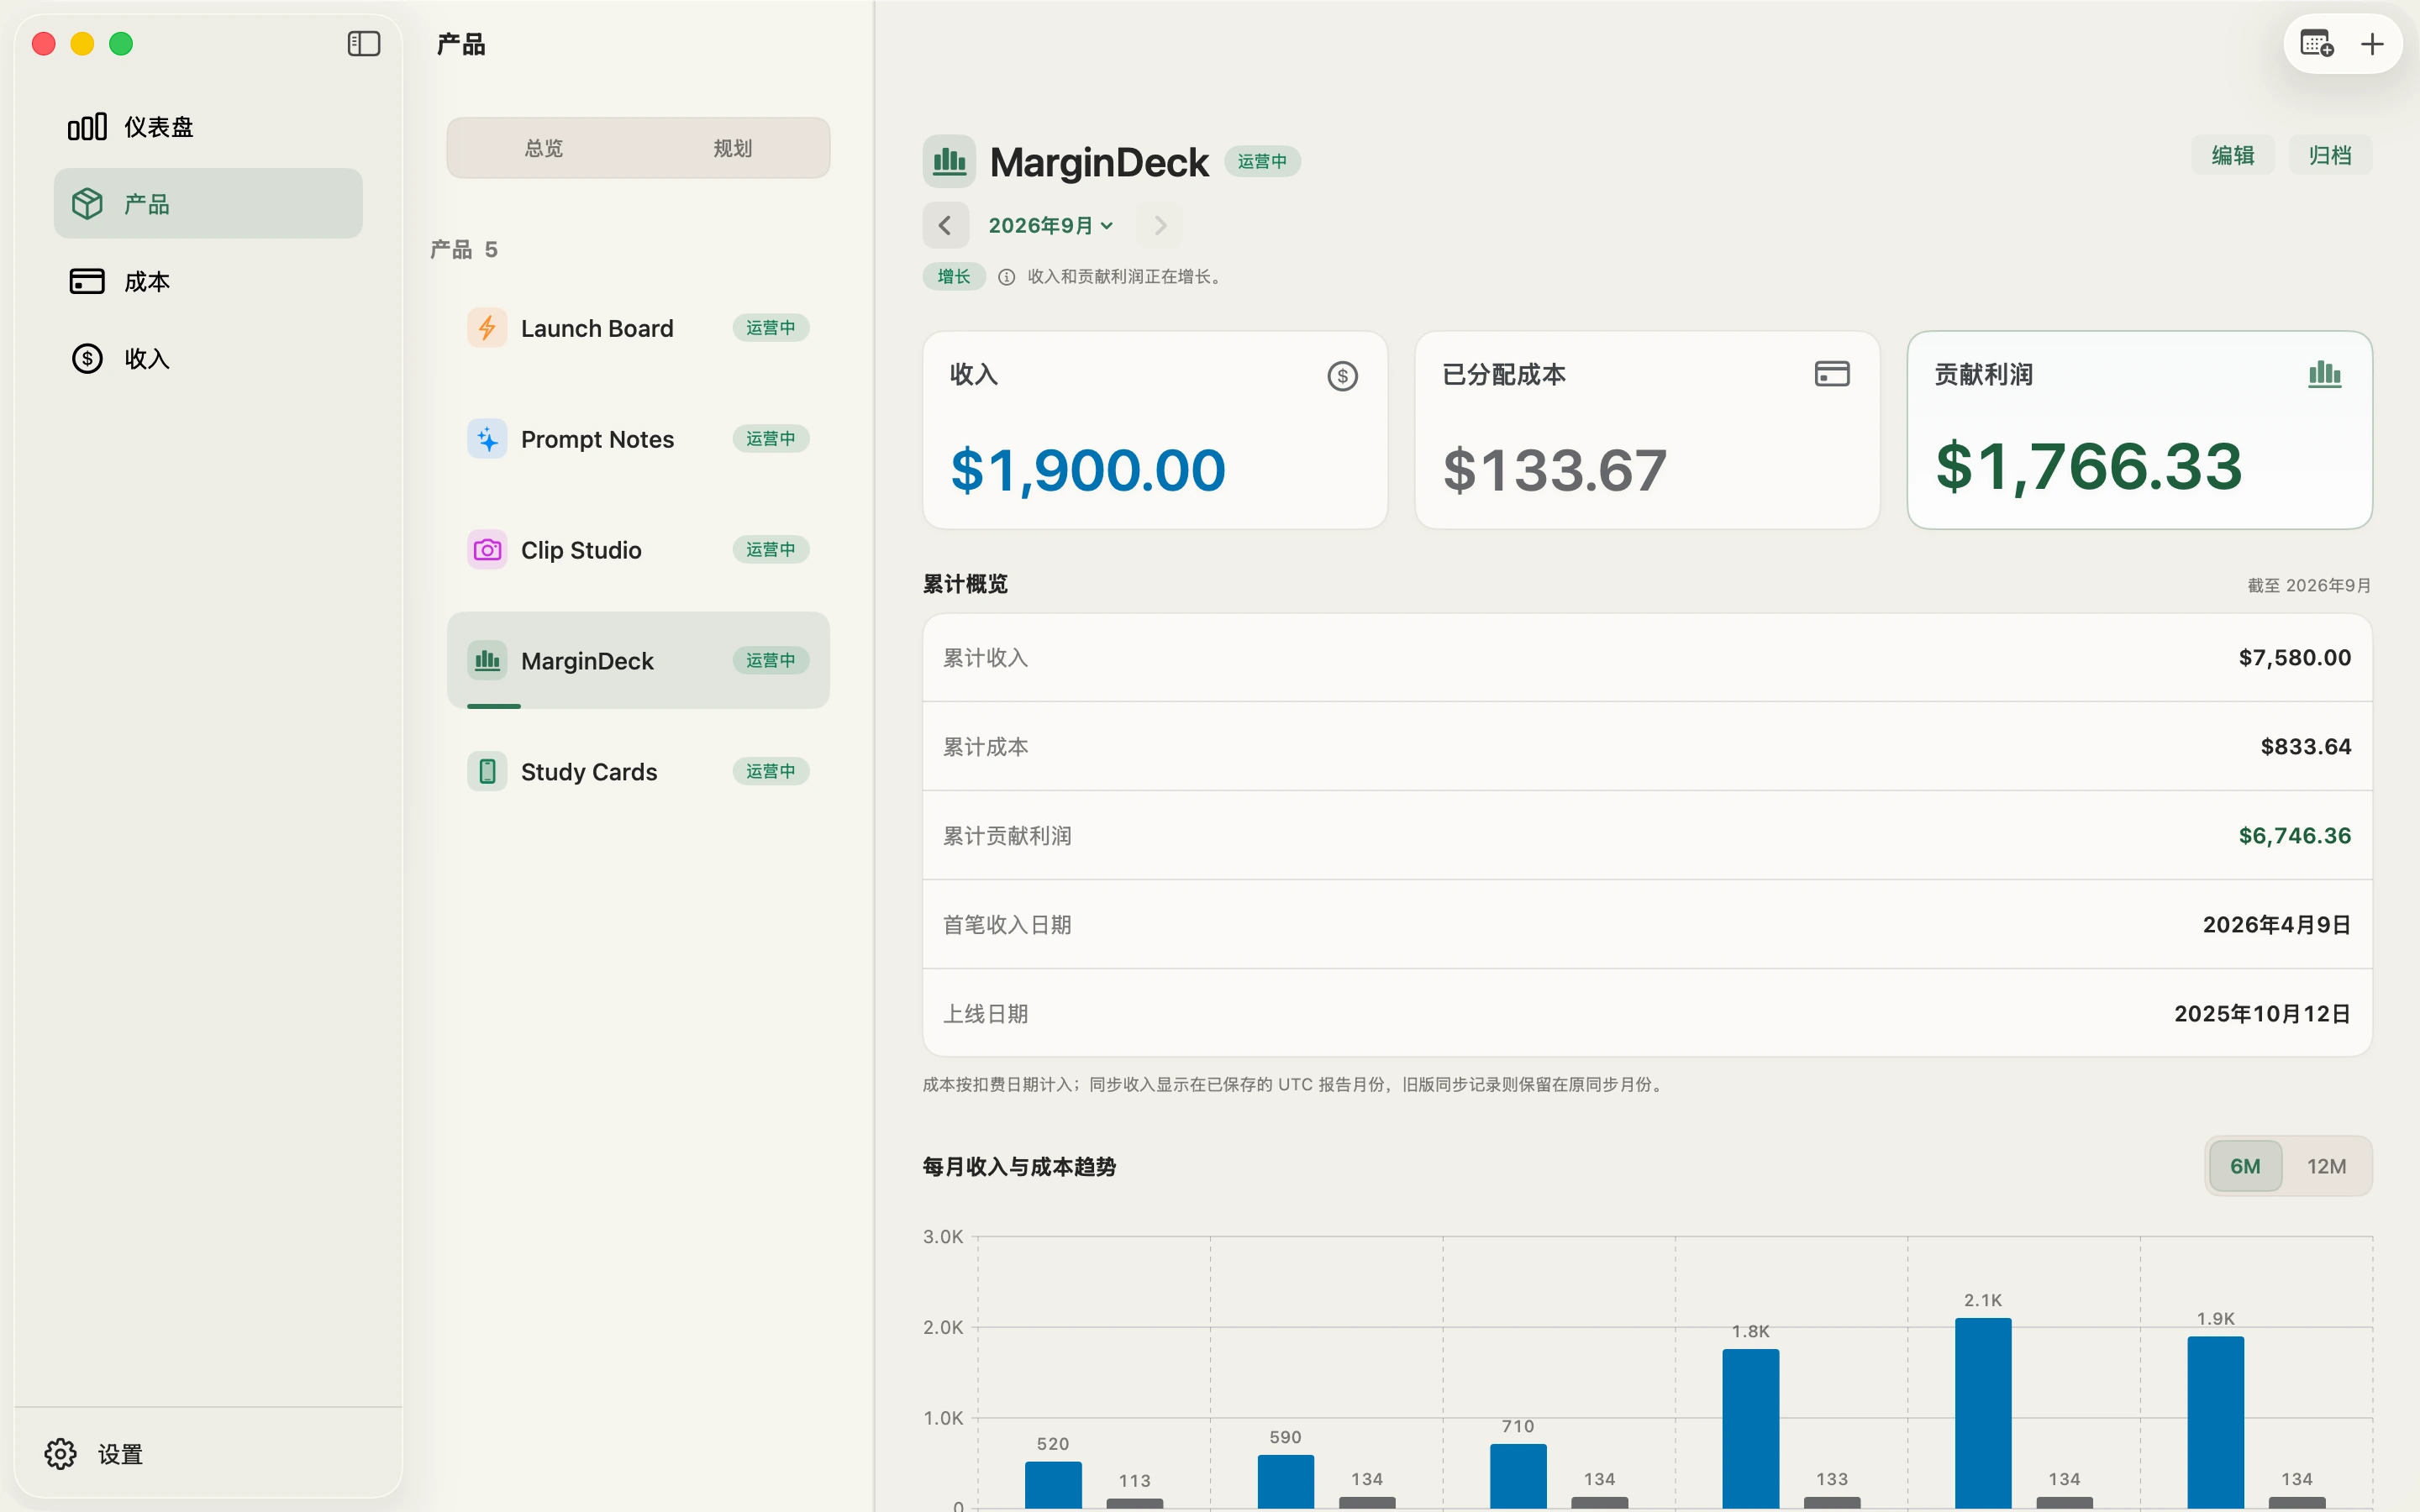Click the 归档 button

tap(2330, 155)
